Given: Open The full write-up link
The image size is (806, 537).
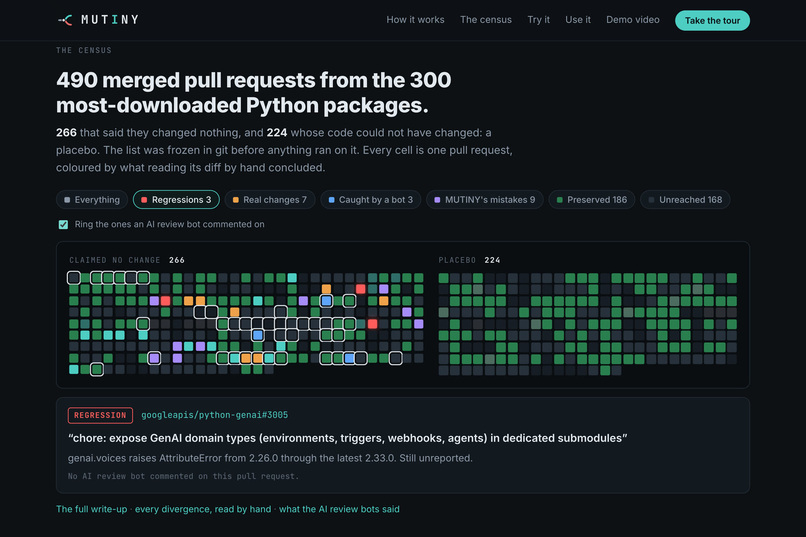Looking at the screenshot, I should [91, 509].
